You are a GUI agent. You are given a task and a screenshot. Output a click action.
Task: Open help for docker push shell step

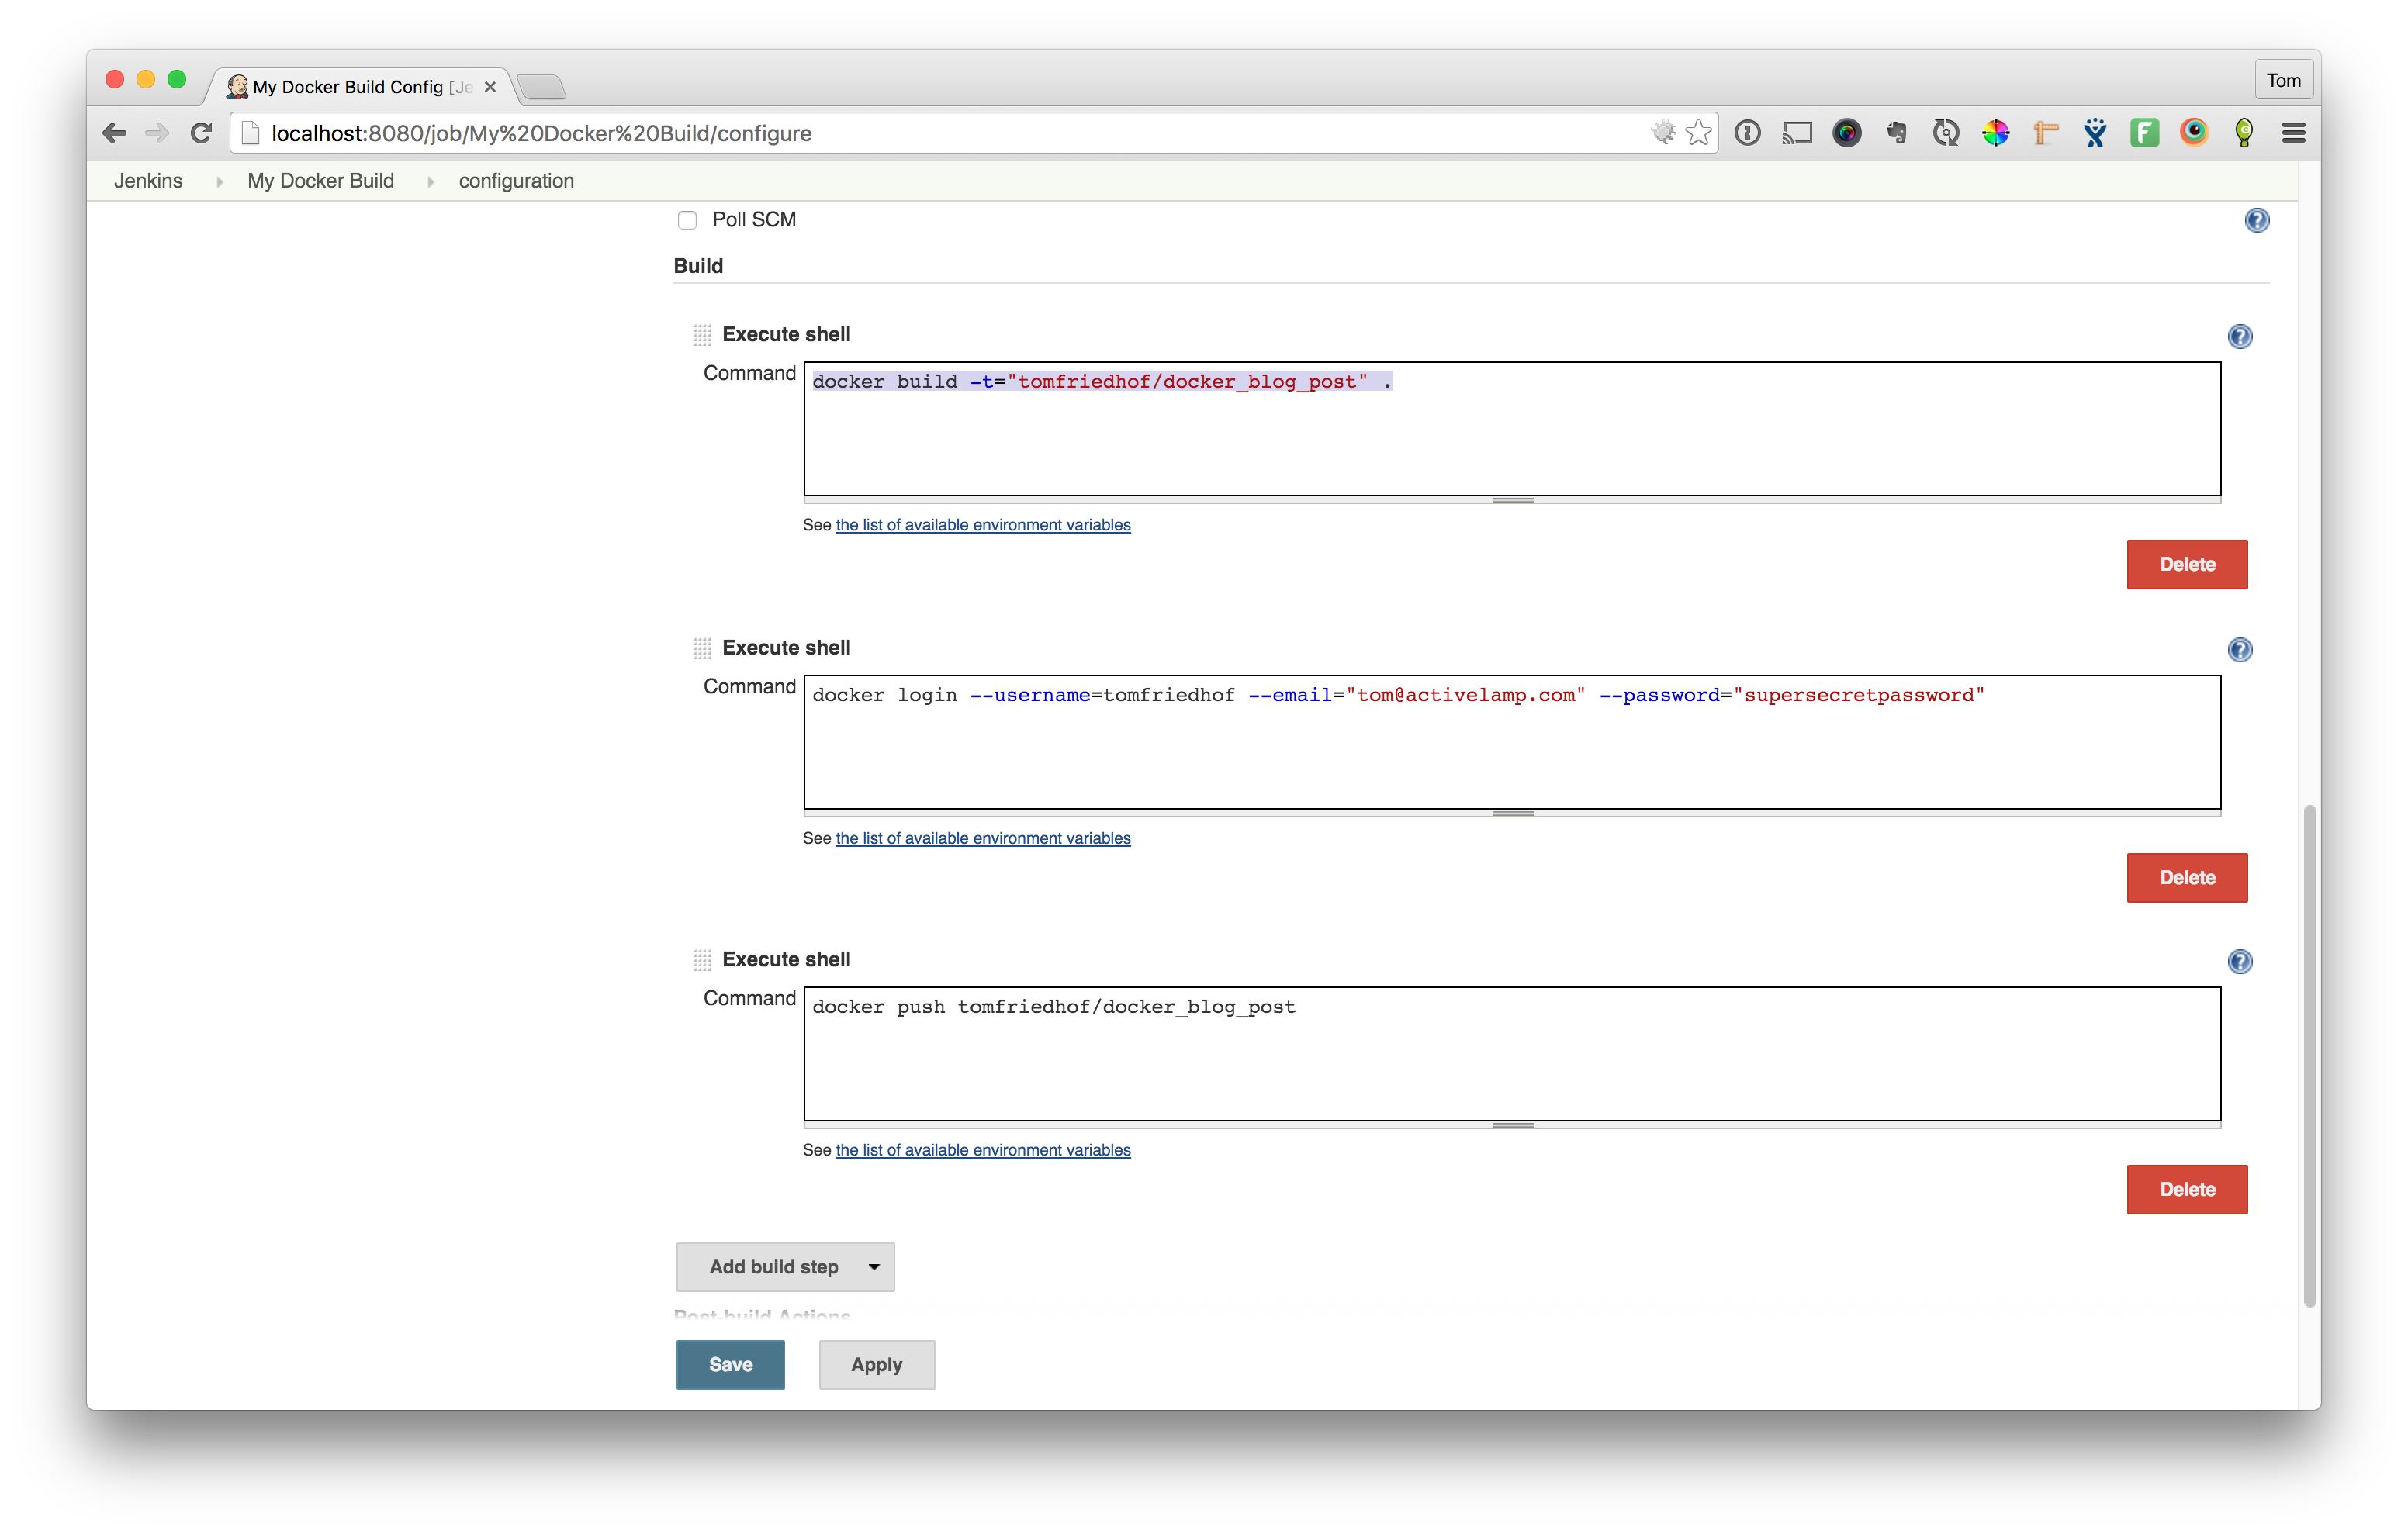pos(2239,961)
